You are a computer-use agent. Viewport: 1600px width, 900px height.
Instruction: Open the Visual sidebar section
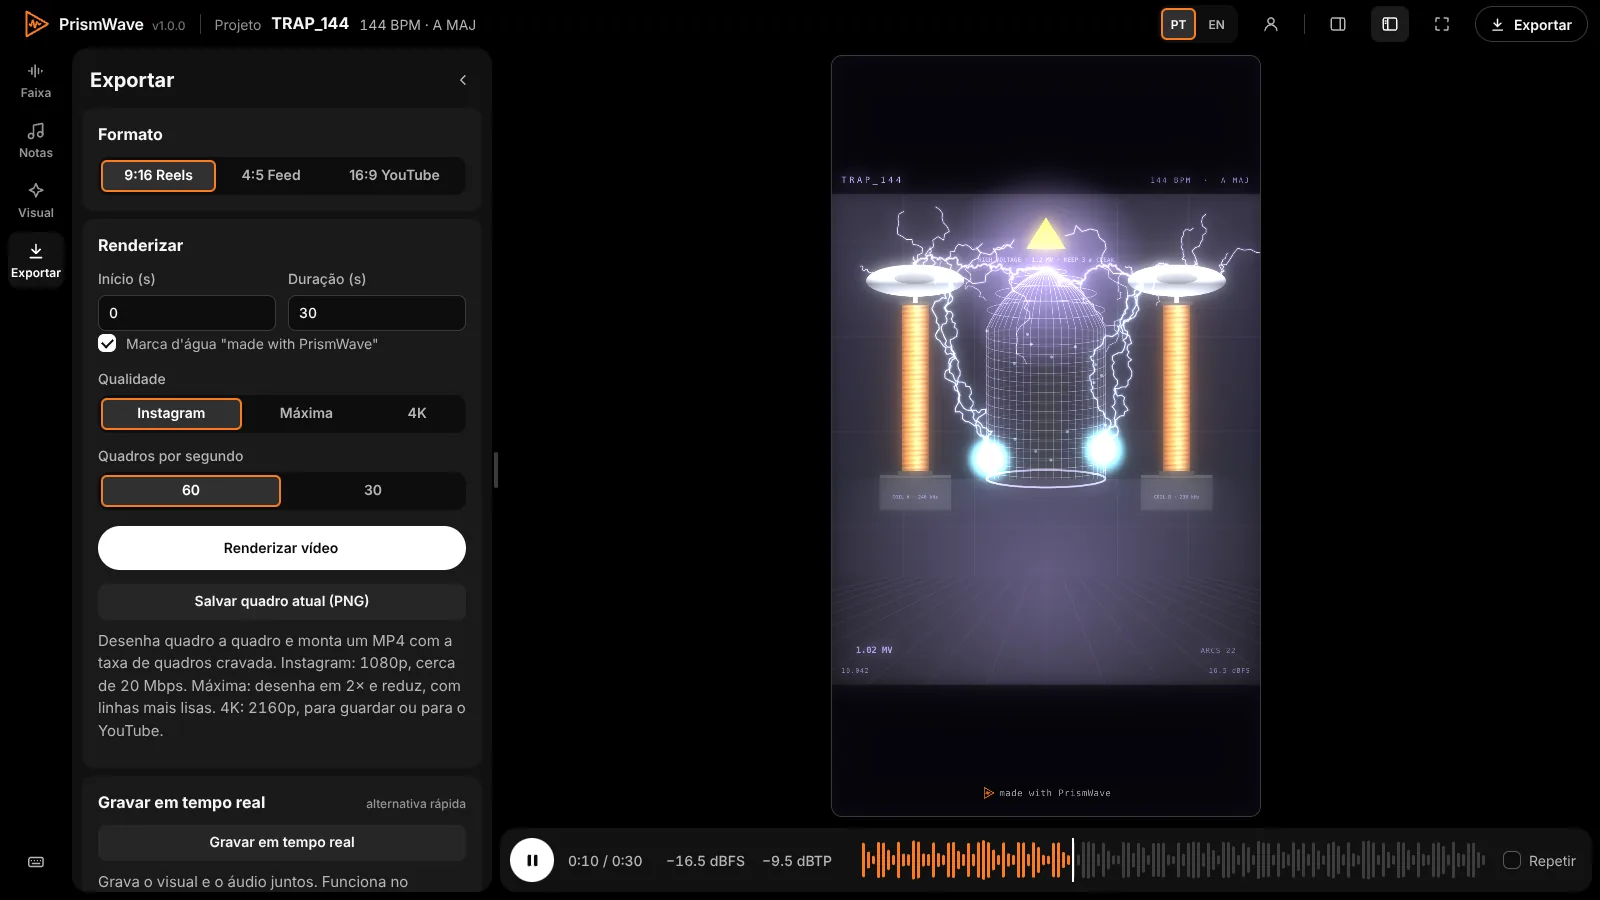point(36,201)
